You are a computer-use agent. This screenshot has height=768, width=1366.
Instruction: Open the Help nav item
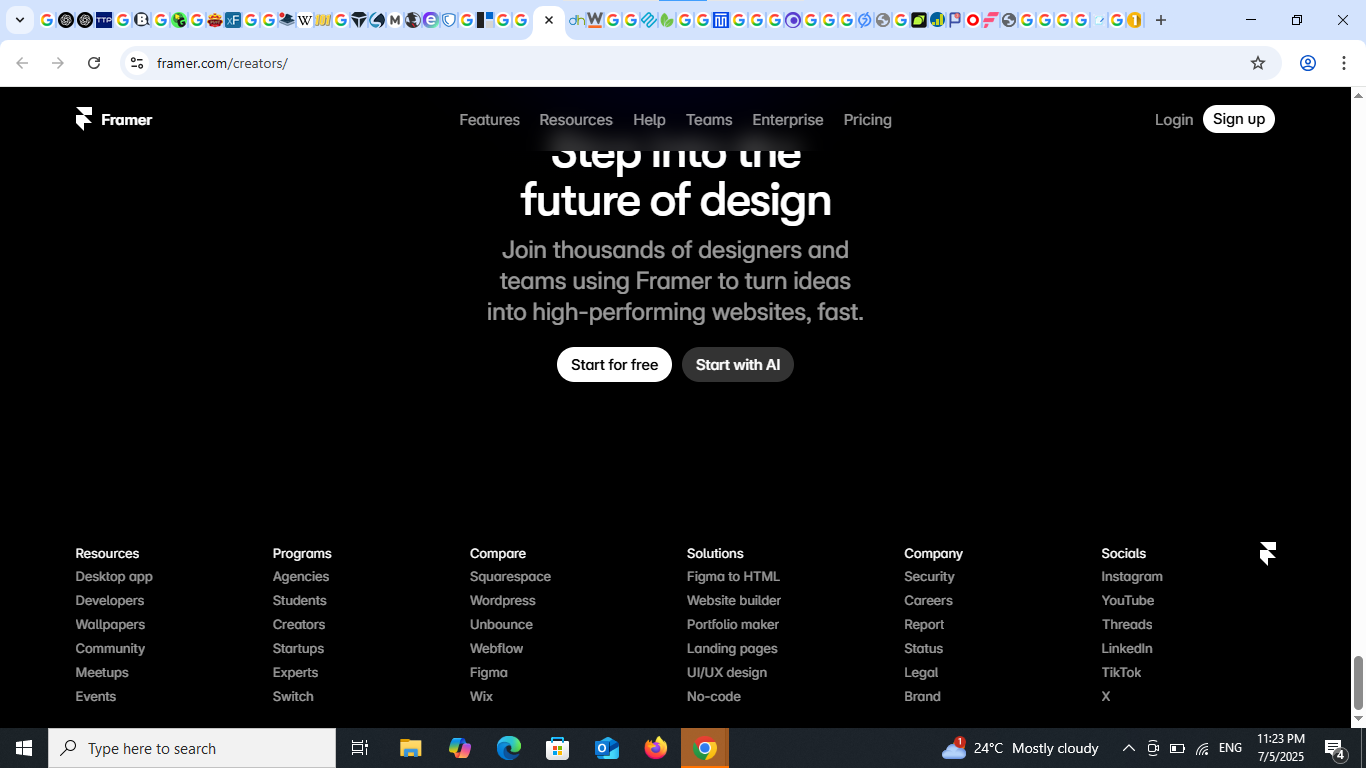[649, 120]
